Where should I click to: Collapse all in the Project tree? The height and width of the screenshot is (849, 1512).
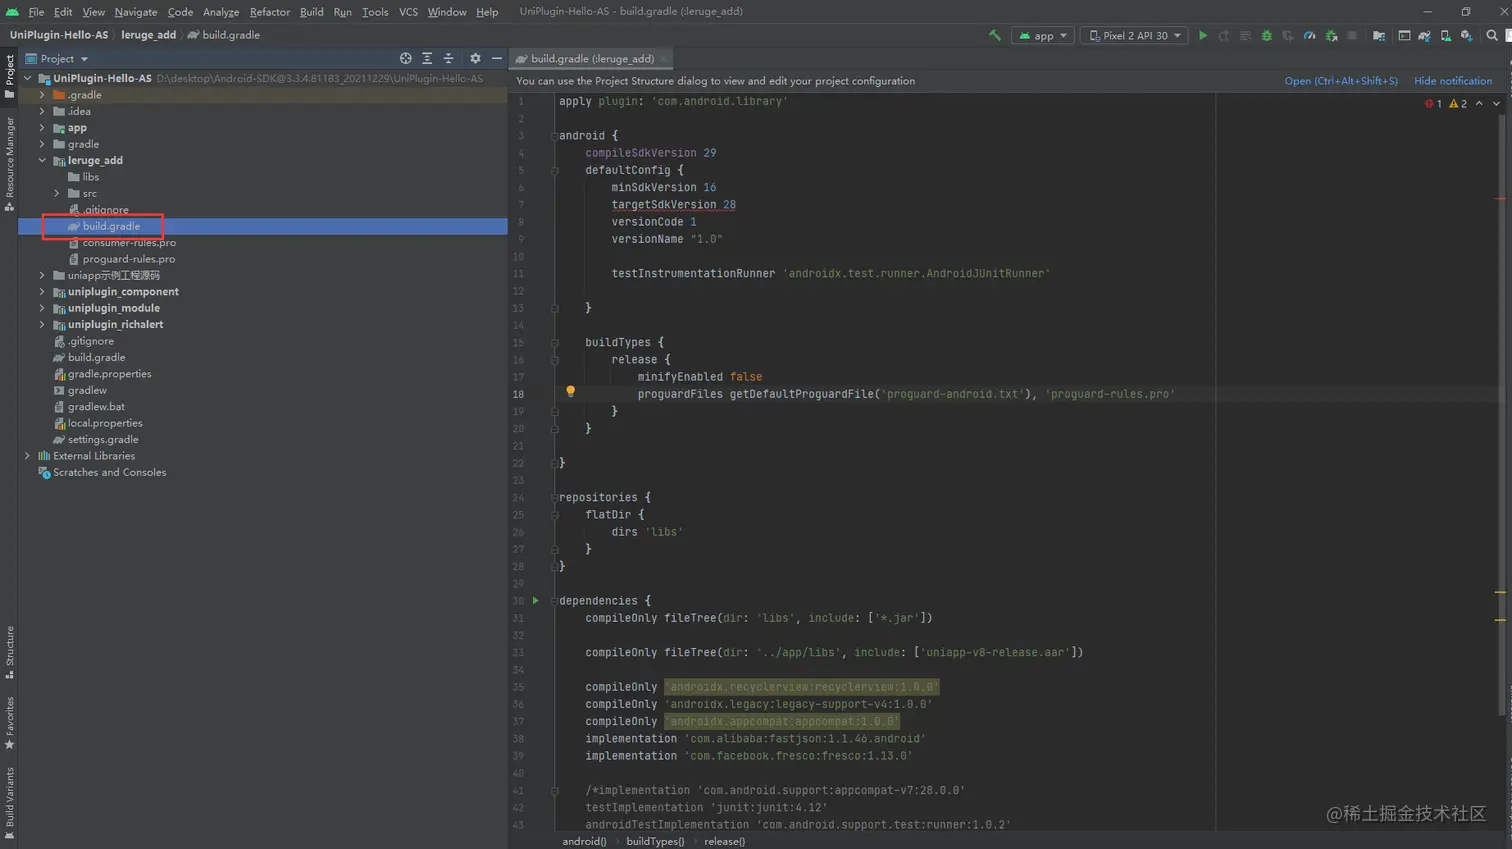coord(448,59)
